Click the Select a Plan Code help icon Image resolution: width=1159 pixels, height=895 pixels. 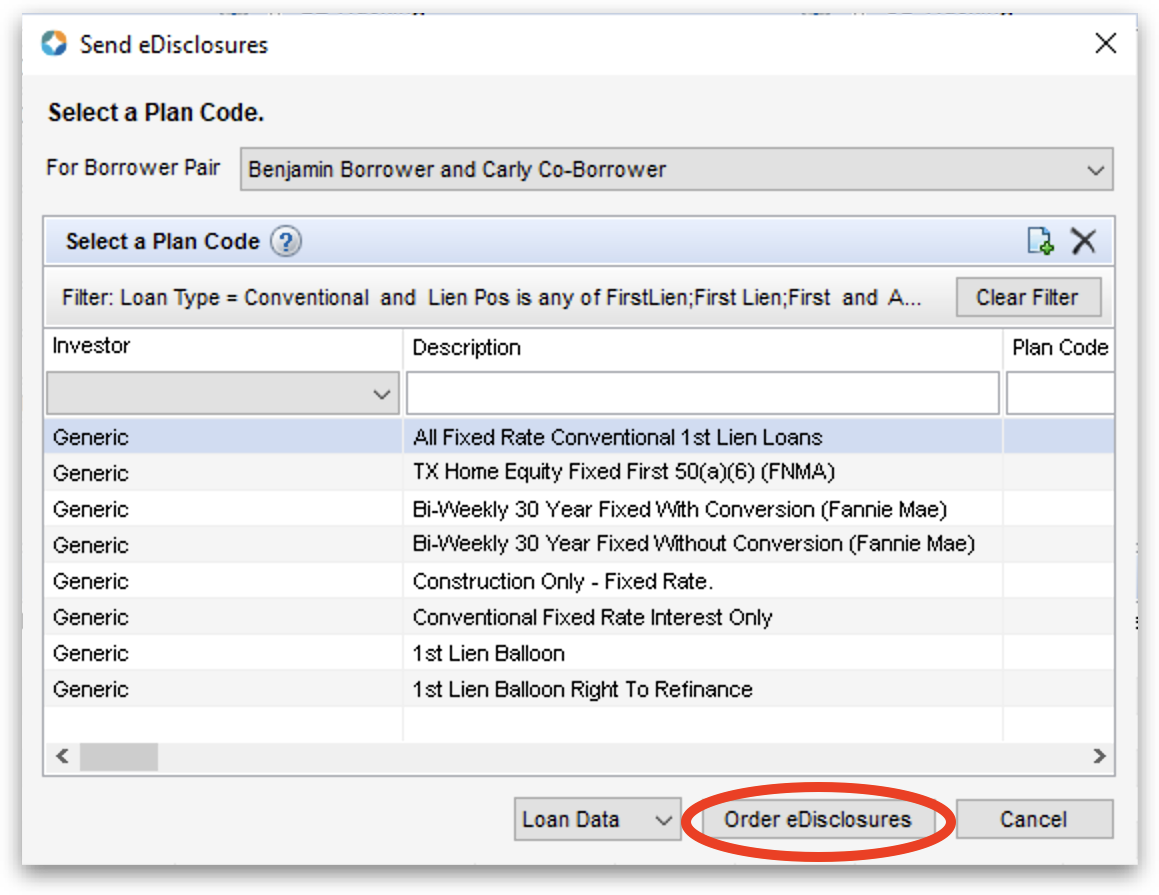coord(285,242)
